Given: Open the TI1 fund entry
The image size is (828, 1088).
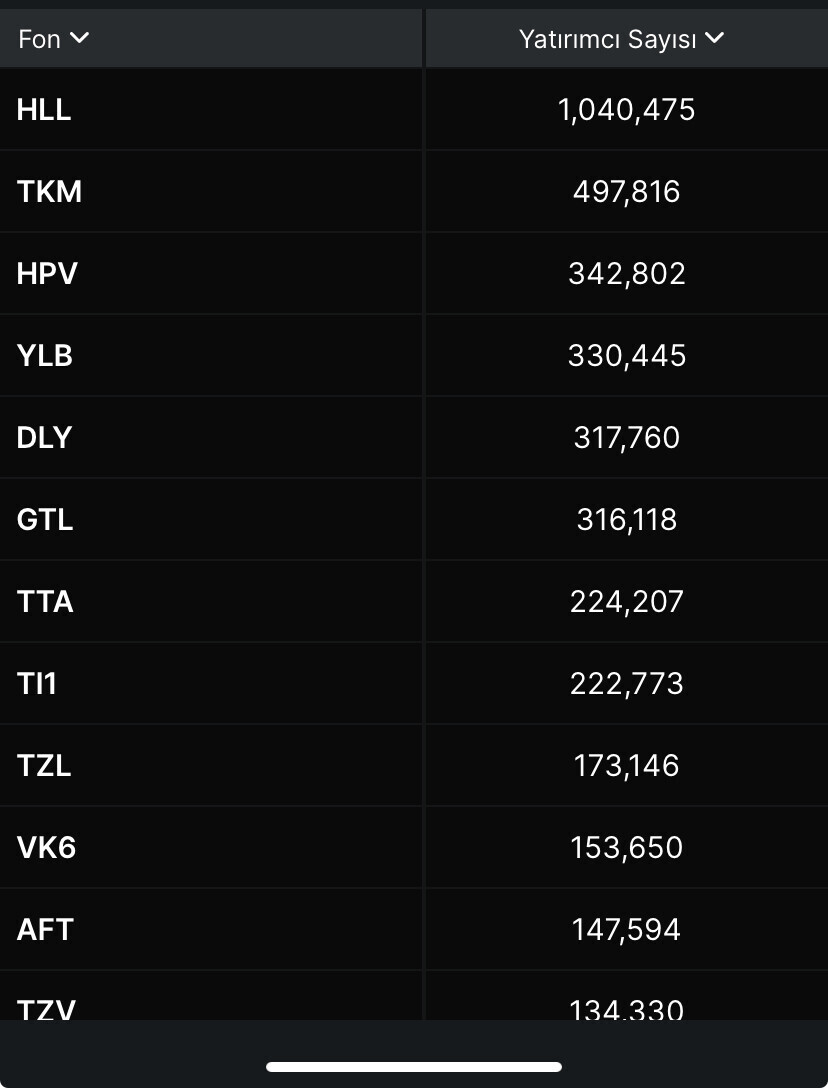Looking at the screenshot, I should [x=37, y=684].
